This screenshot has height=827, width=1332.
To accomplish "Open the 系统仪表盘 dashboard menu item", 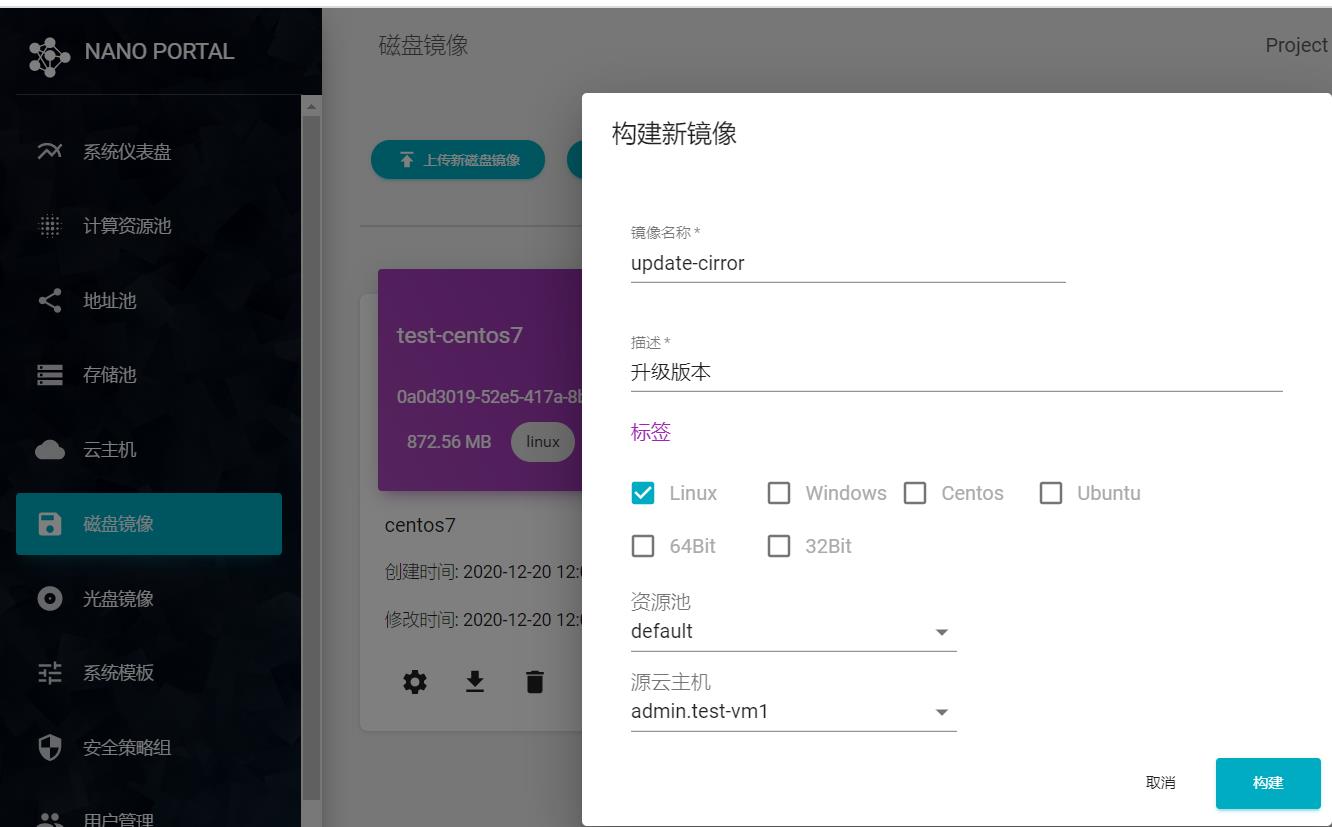I will tap(149, 152).
